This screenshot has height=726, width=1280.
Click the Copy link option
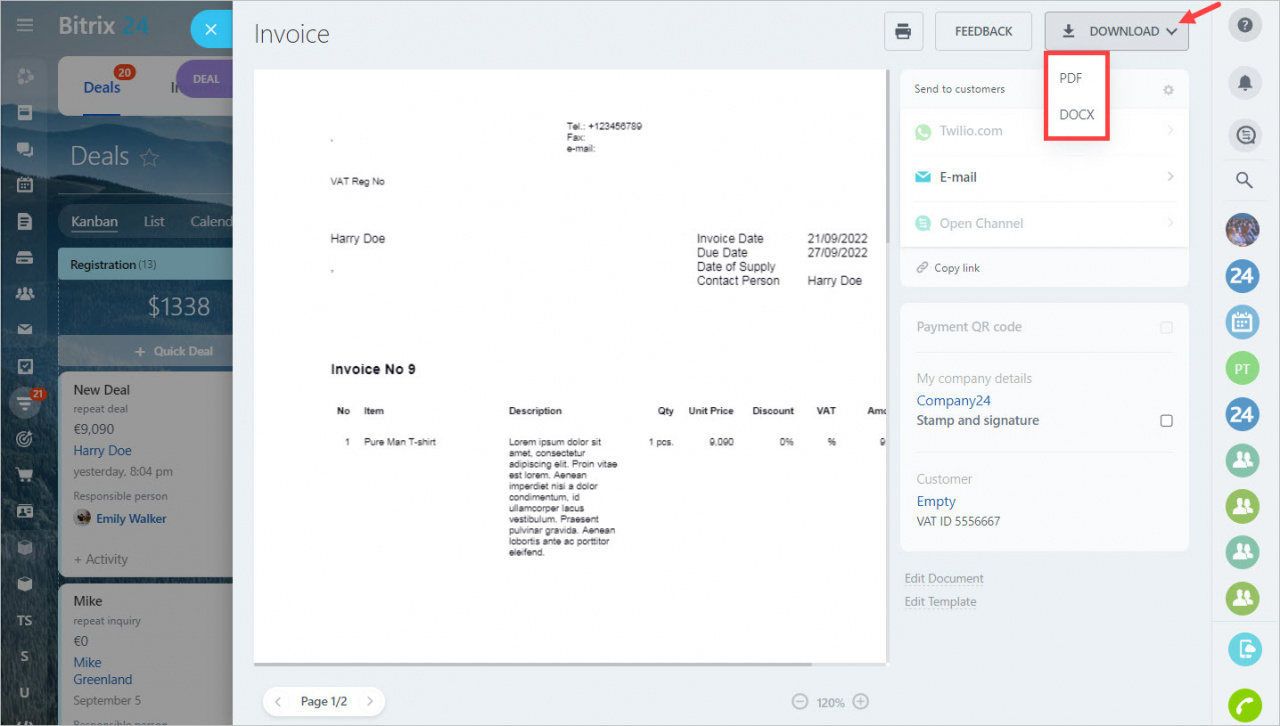tap(948, 268)
